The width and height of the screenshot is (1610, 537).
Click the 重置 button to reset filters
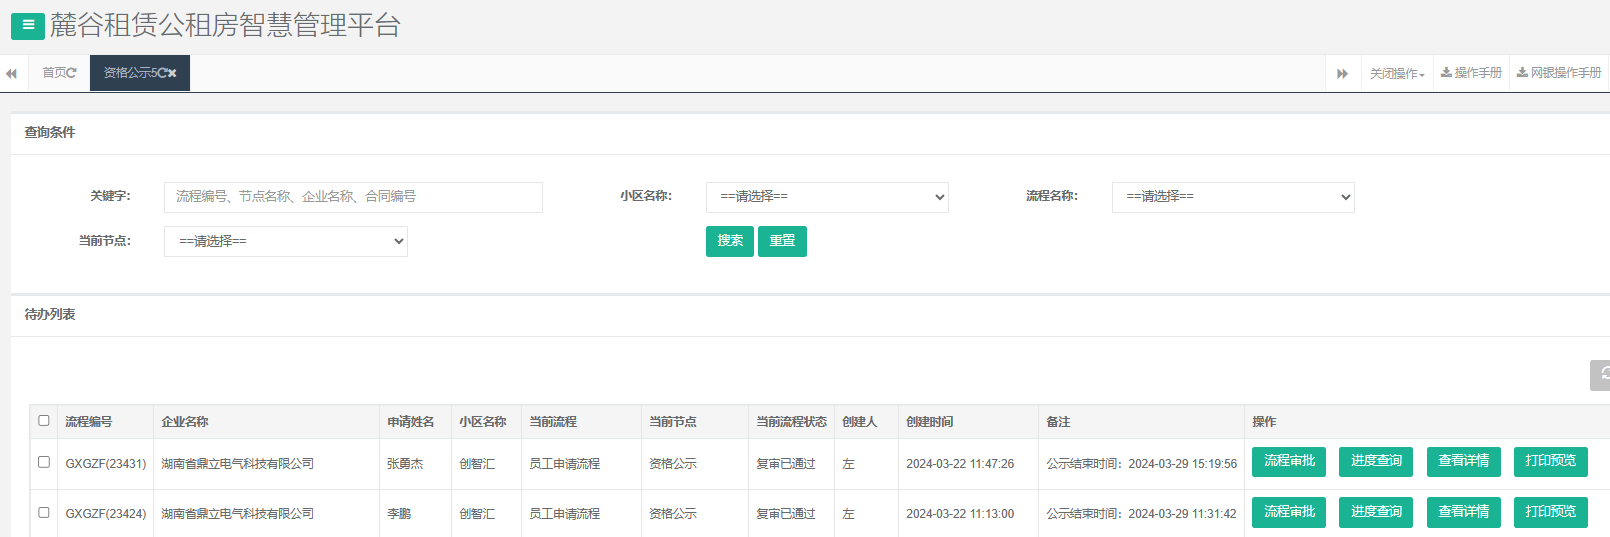pos(782,241)
